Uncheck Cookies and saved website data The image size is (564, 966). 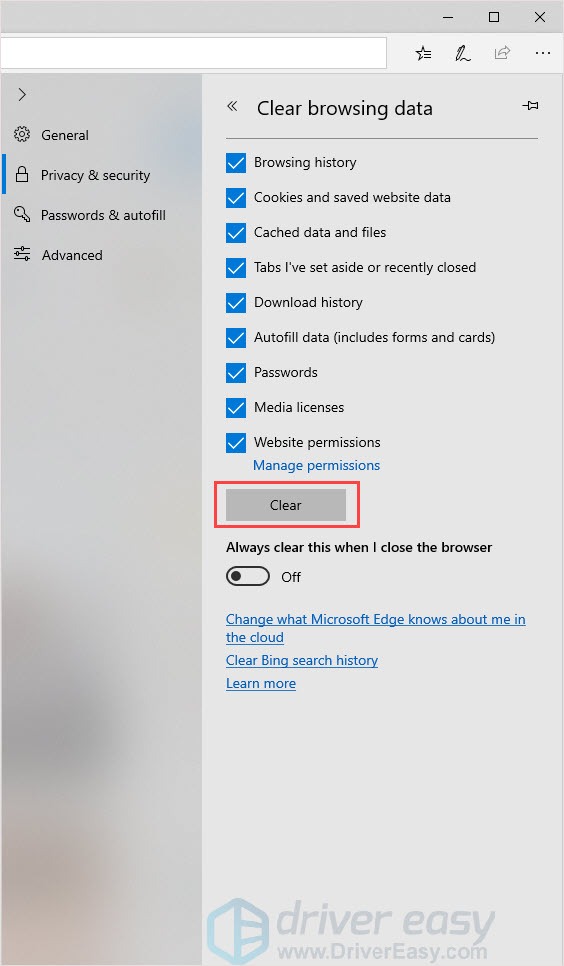point(235,198)
